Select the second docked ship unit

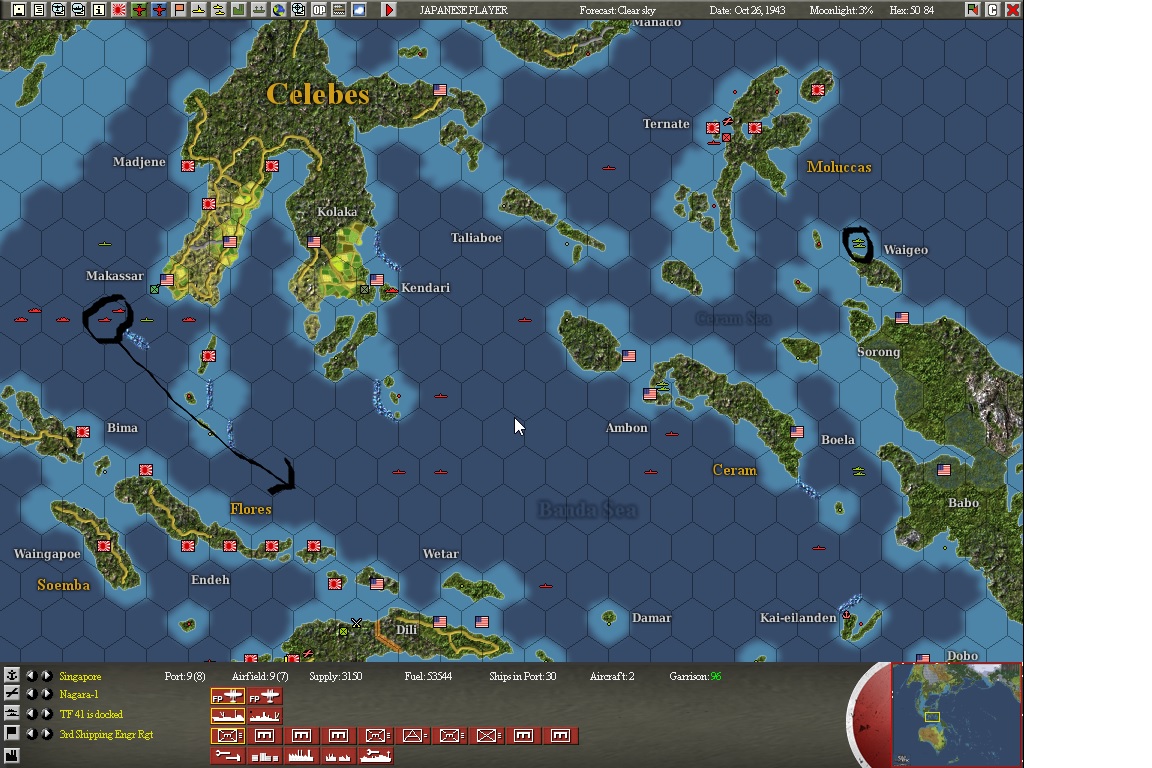click(x=264, y=715)
